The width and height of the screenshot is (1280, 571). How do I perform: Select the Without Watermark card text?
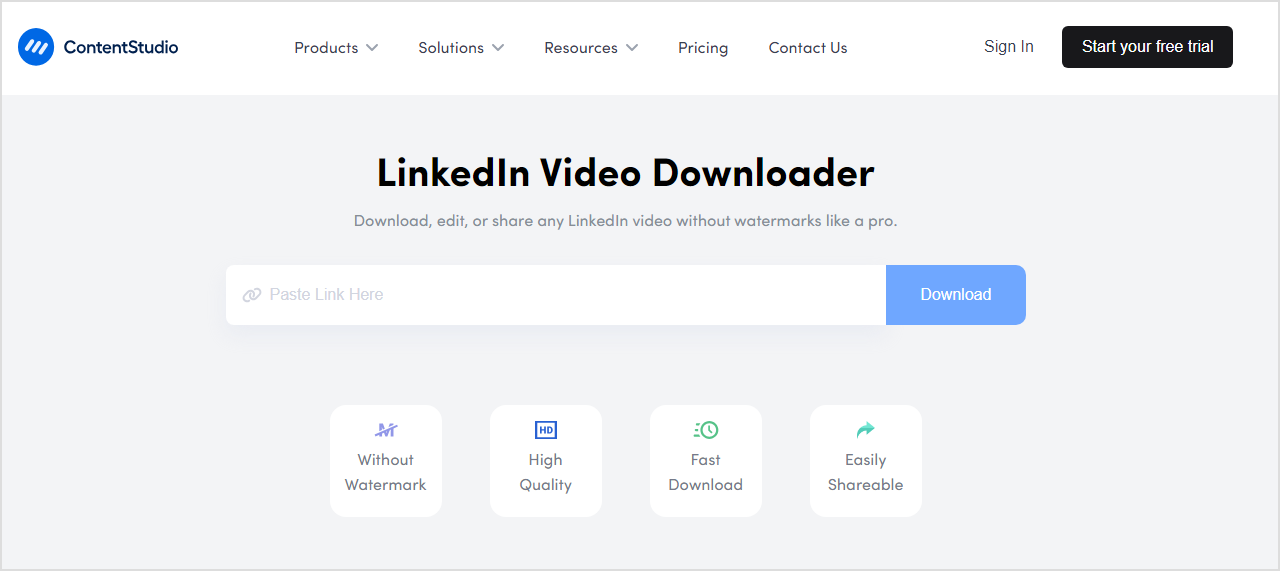point(386,472)
